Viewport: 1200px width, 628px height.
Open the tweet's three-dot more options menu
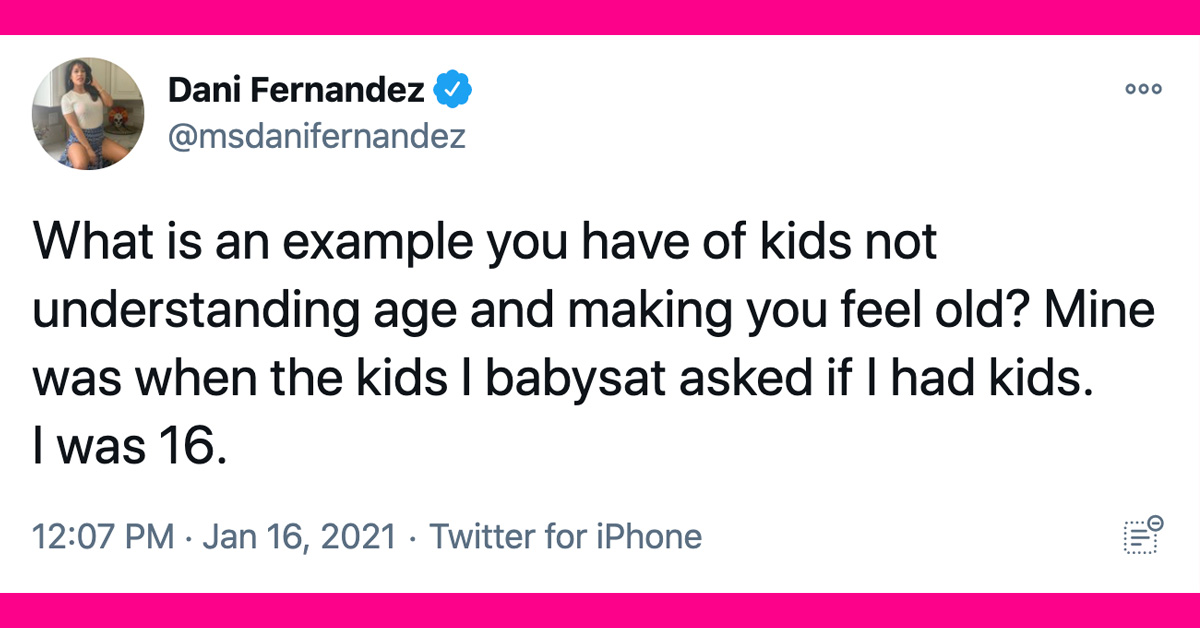point(1143,89)
